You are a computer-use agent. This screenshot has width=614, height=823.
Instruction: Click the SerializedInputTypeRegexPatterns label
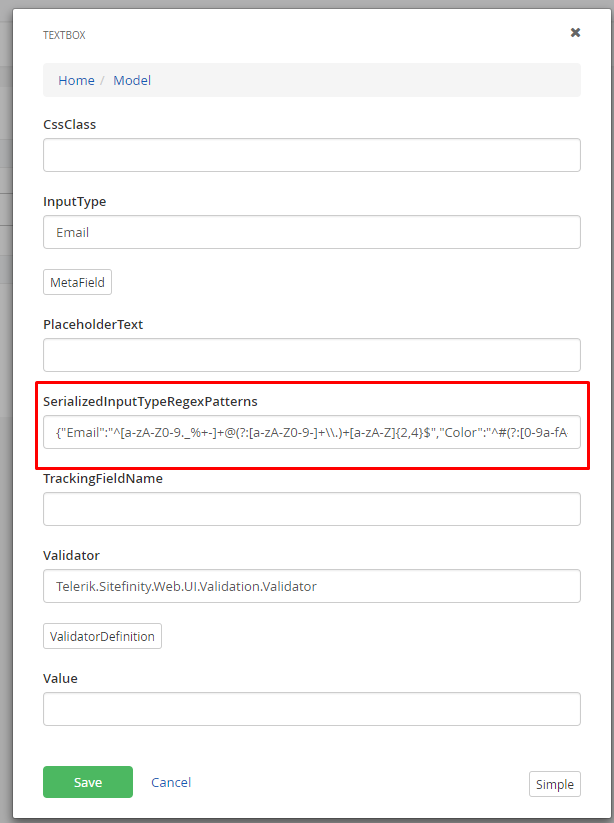click(149, 401)
